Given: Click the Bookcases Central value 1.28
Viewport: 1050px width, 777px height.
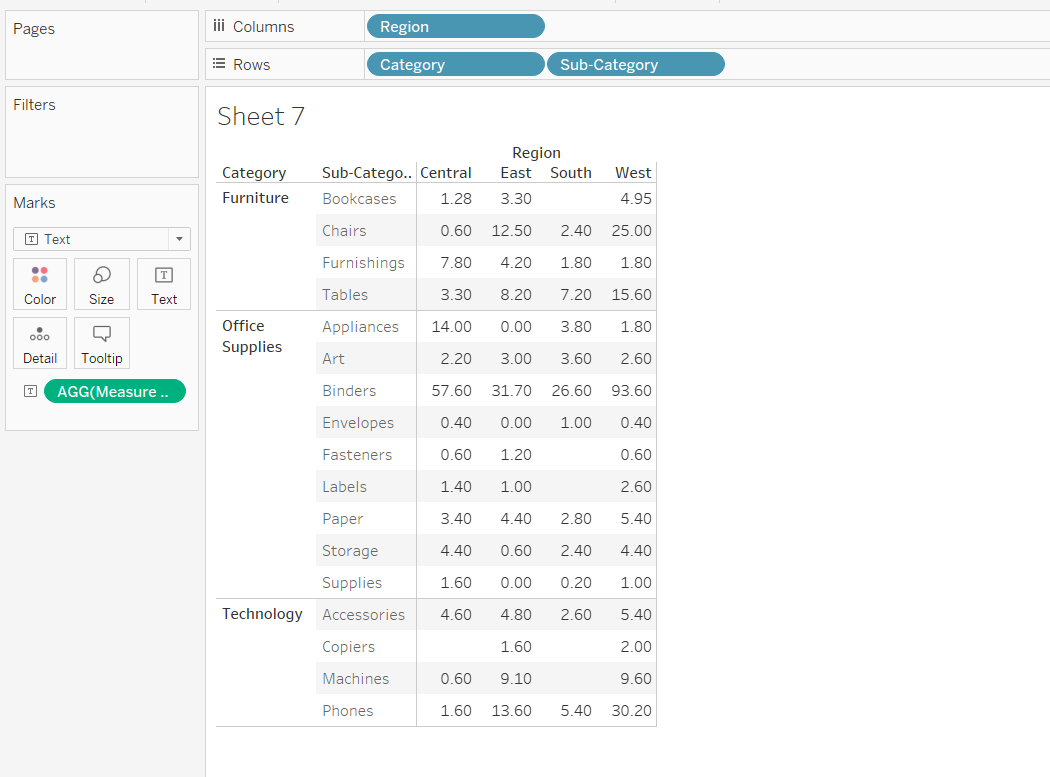Looking at the screenshot, I should coord(456,199).
